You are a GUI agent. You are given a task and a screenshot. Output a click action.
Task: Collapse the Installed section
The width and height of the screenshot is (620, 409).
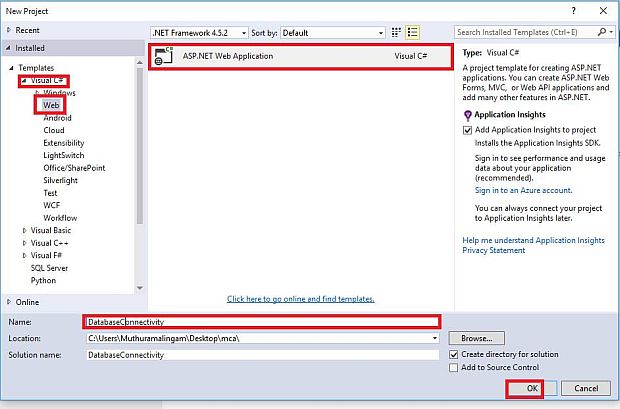(8, 48)
